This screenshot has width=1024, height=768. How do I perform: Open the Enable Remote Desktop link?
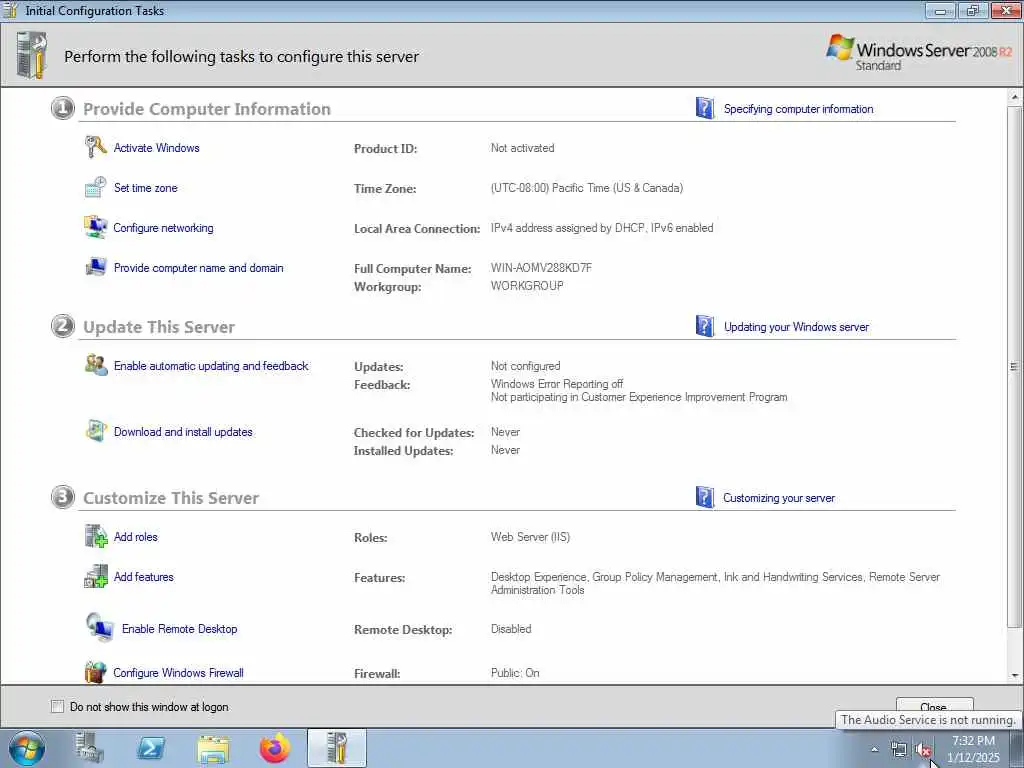coord(180,629)
